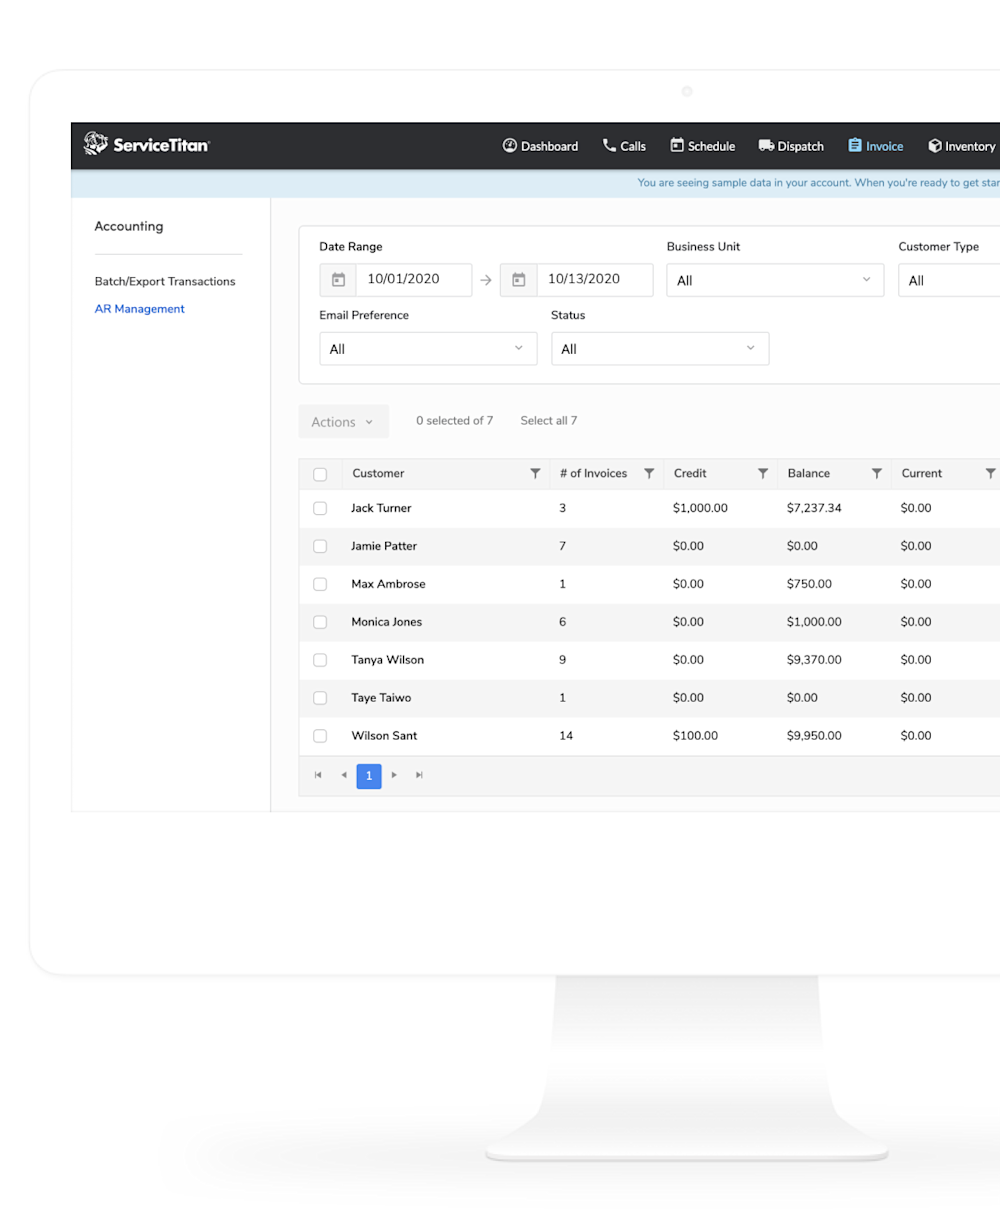1000x1230 pixels.
Task: Click Select all 7 above the table
Action: pyautogui.click(x=548, y=420)
